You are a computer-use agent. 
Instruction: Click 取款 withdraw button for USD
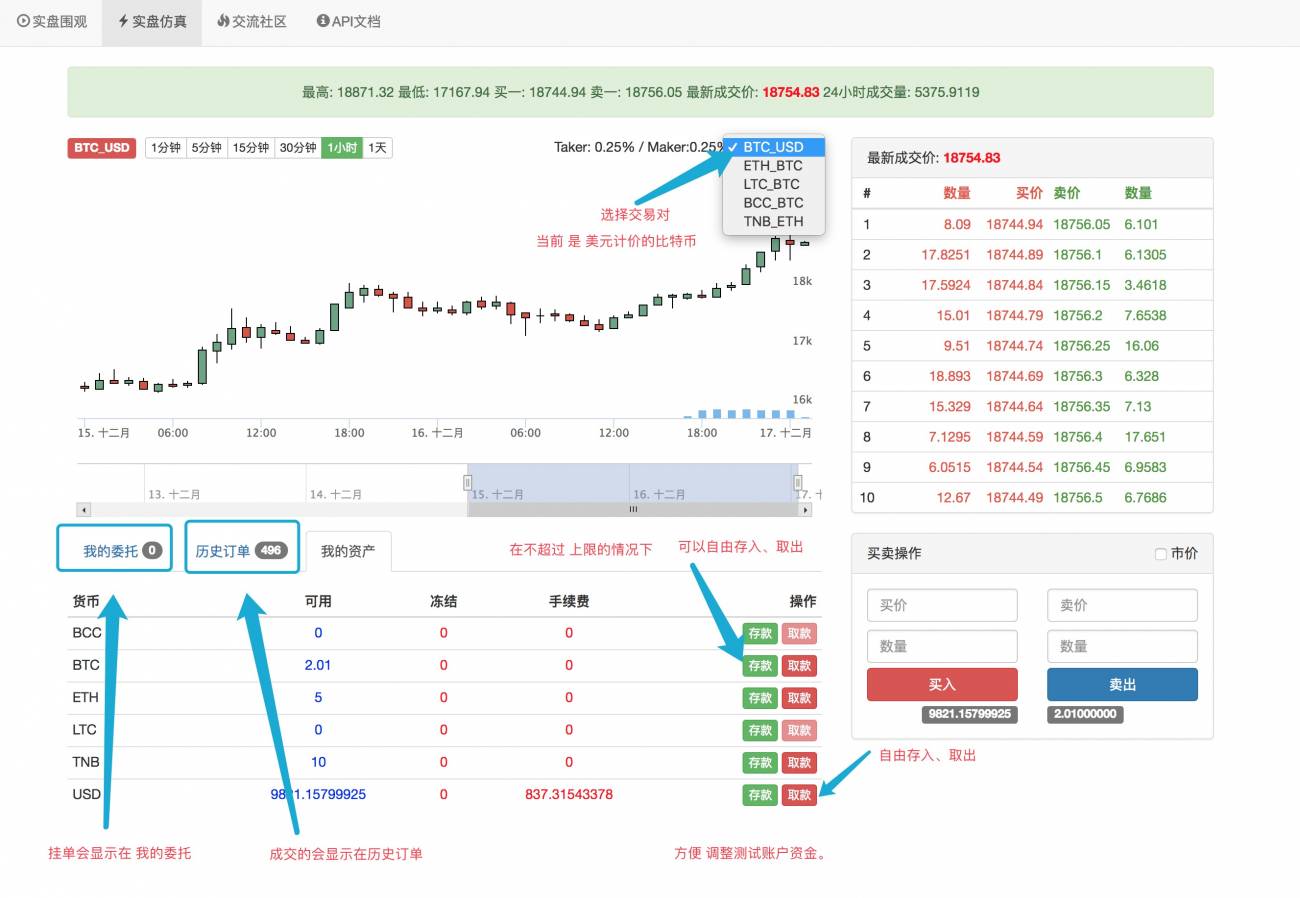799,795
